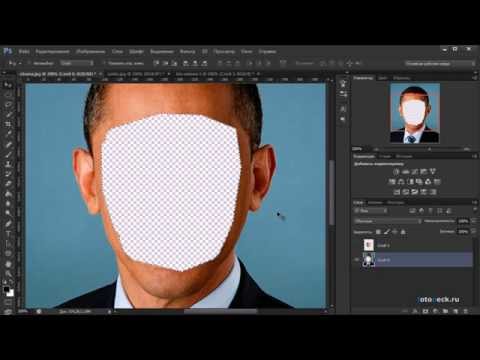Click the layer Opacity value field
The image size is (480, 360).
coord(463,221)
